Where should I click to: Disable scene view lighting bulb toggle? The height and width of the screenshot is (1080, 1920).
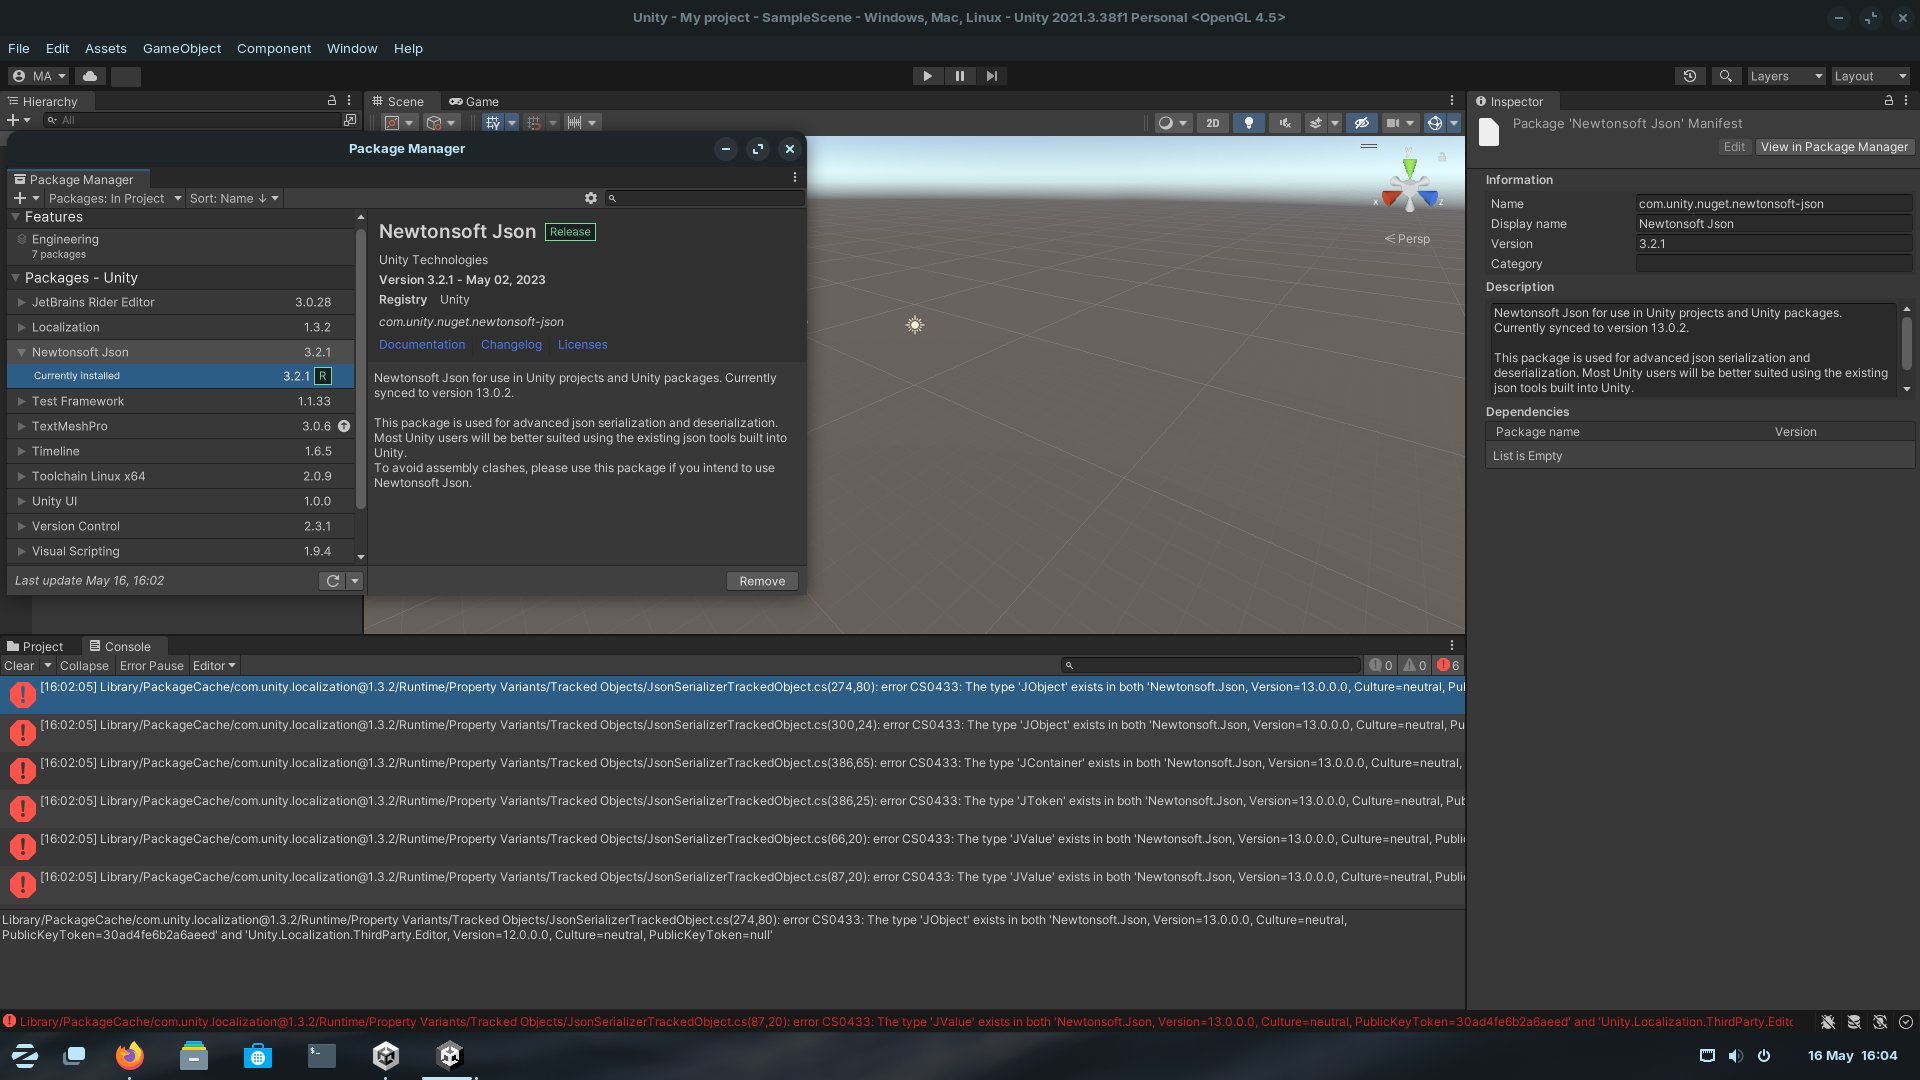click(x=1248, y=122)
